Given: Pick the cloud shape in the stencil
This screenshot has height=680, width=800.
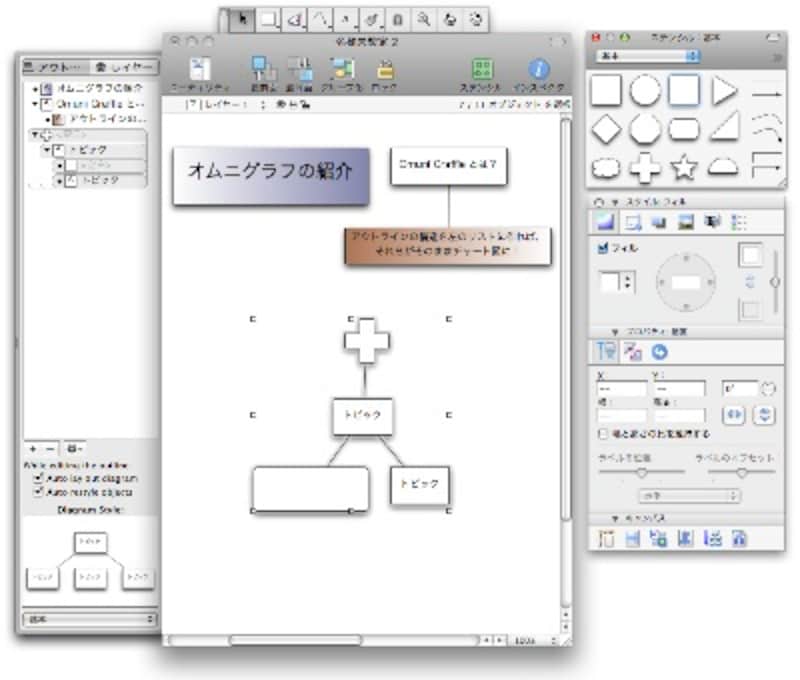Looking at the screenshot, I should point(606,168).
